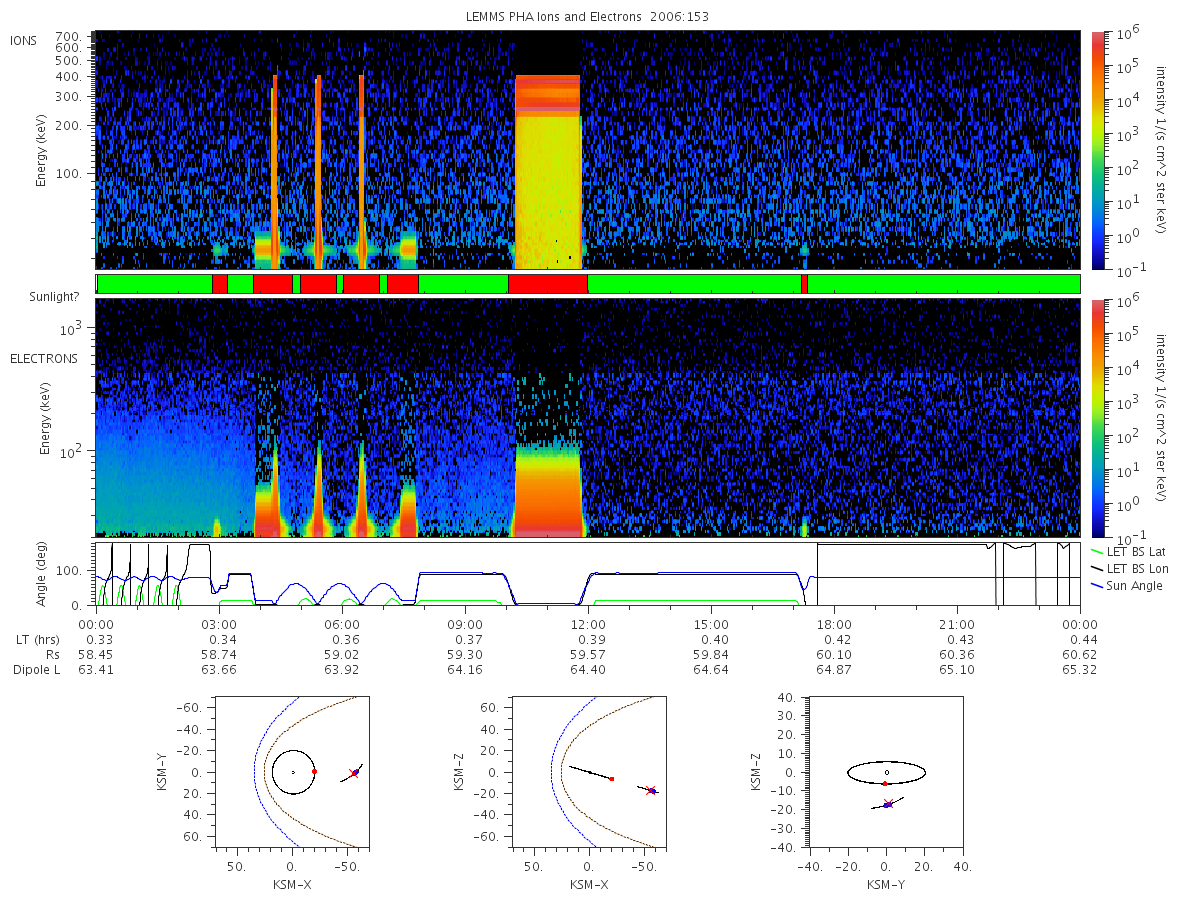Click "KSM-X" under the leftmost orbit plot
This screenshot has height=900, width=1200.
coord(291,885)
